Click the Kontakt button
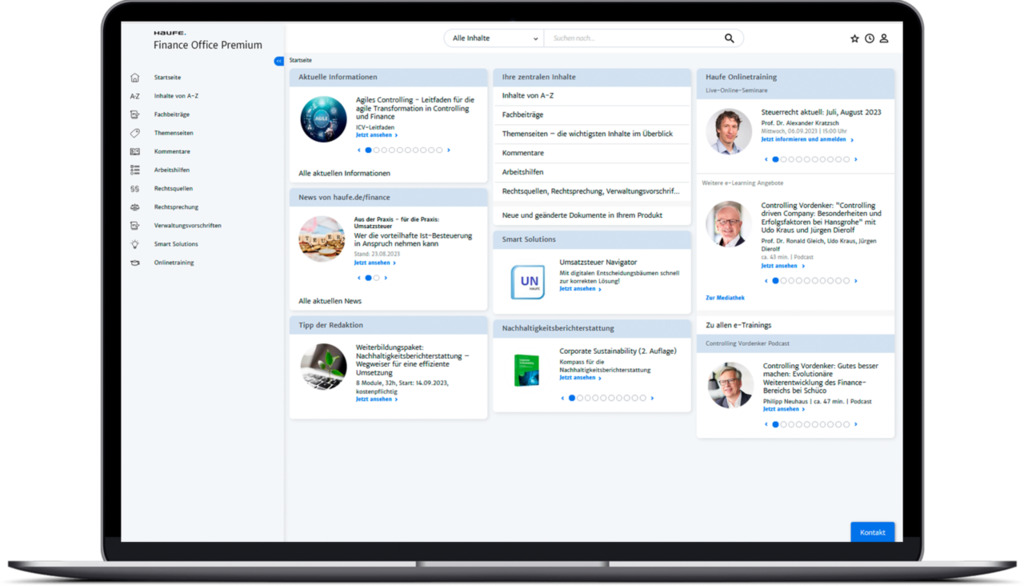The height and width of the screenshot is (586, 1024). click(872, 532)
